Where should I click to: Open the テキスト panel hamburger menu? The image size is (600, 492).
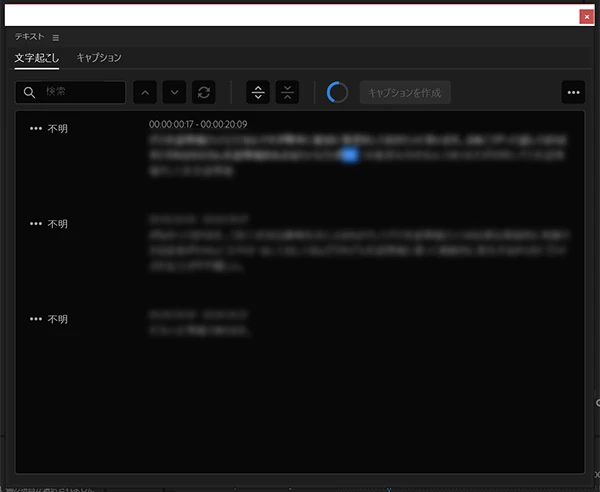click(x=56, y=37)
